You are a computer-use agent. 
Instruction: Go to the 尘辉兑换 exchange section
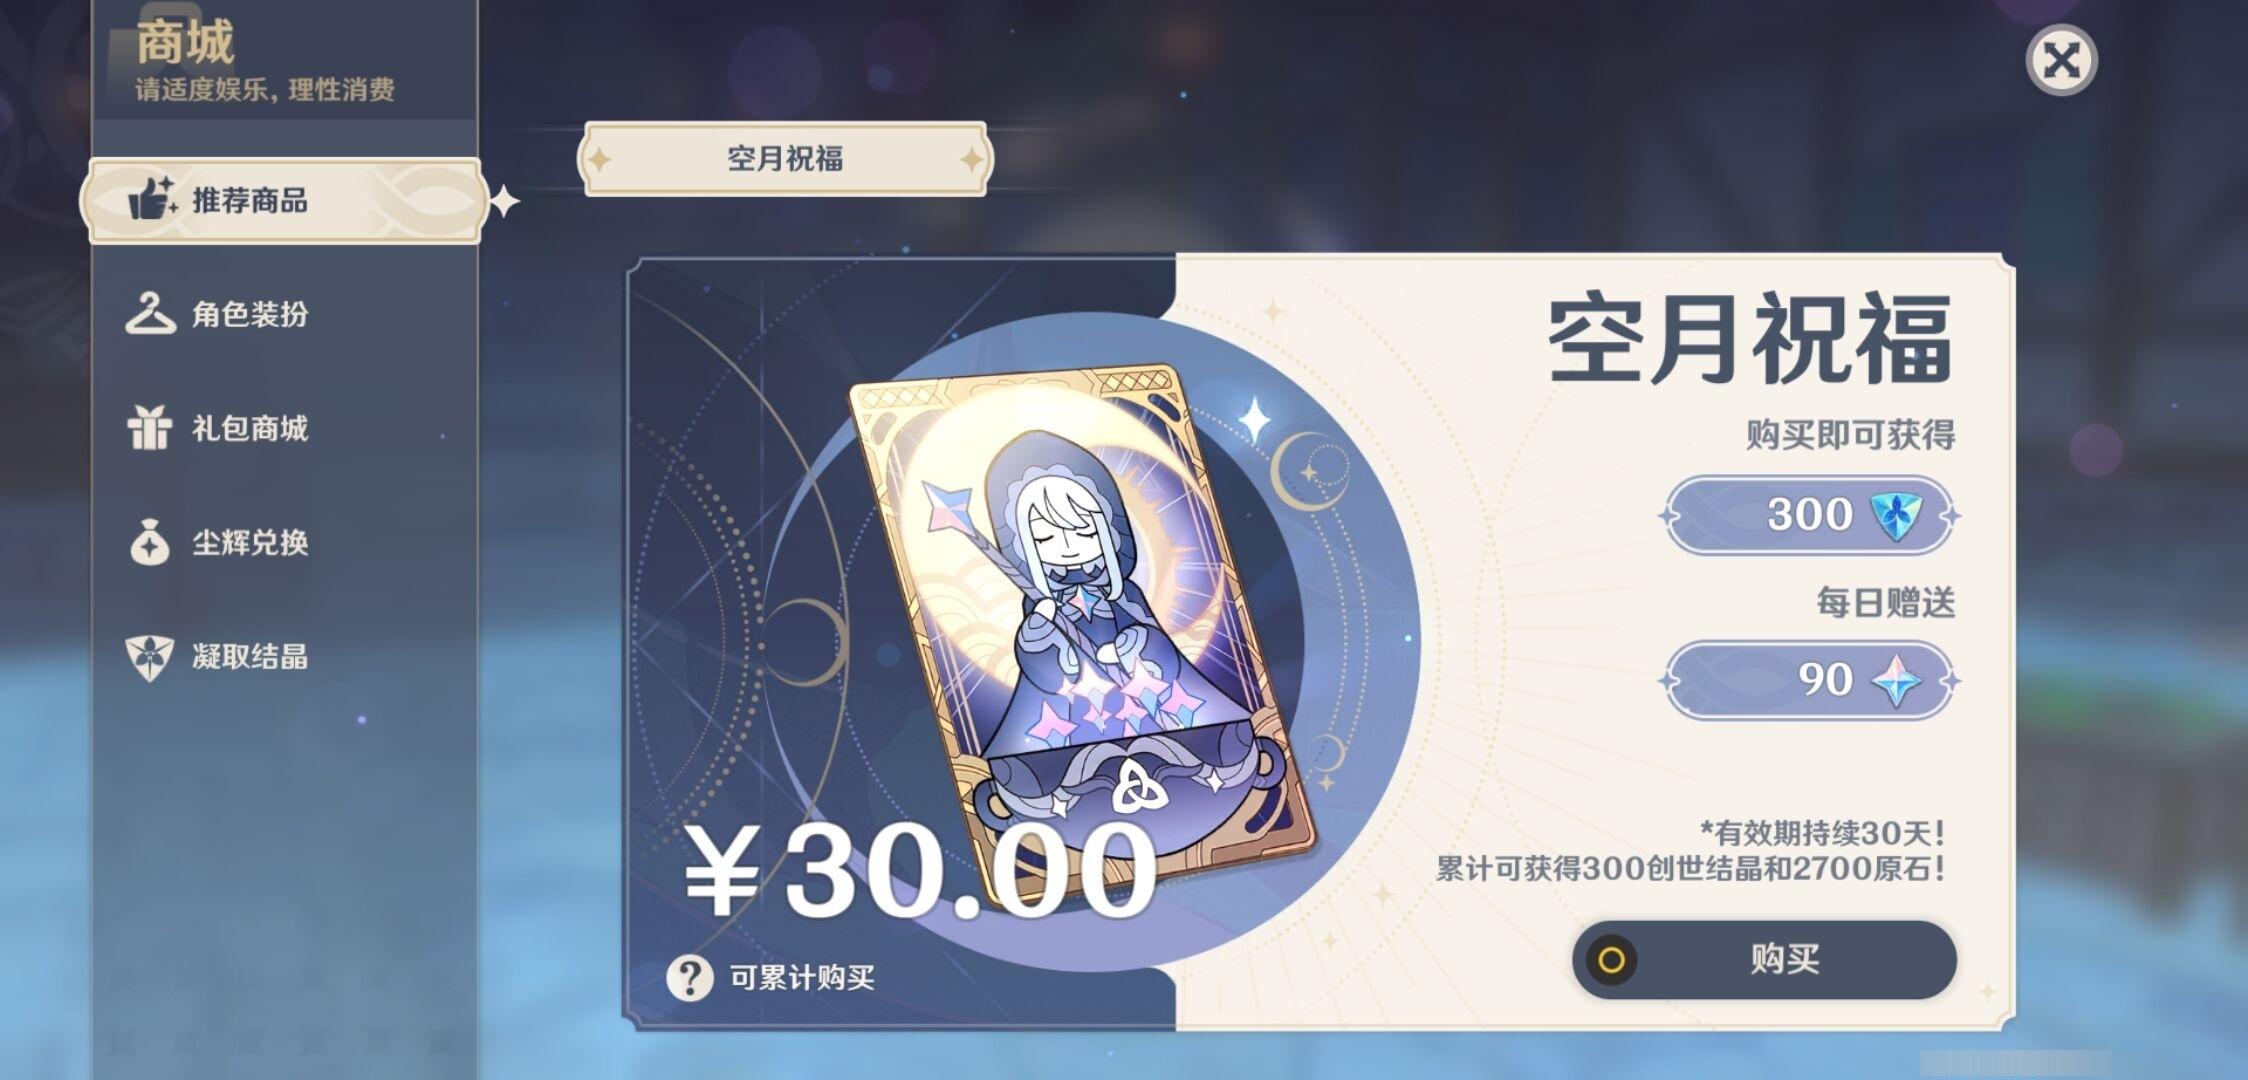[285, 542]
